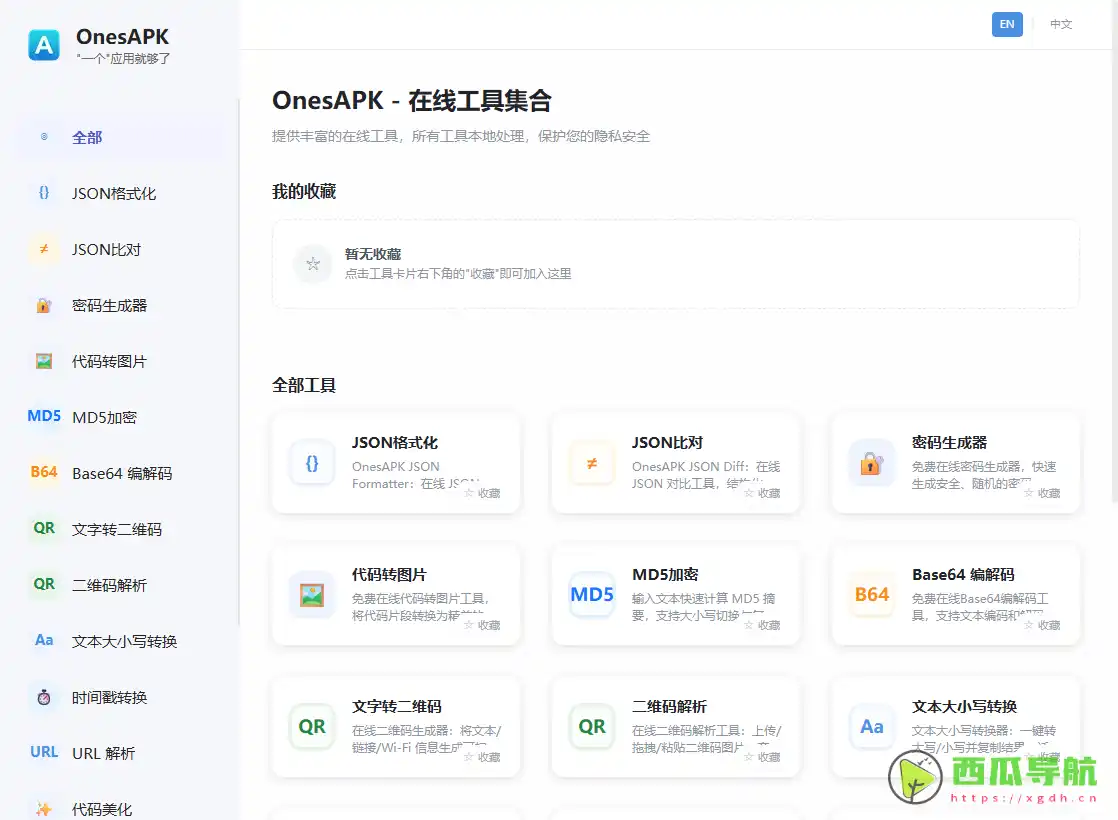This screenshot has width=1118, height=820.
Task: Select the MD5加密 sidebar icon
Action: coord(43,417)
